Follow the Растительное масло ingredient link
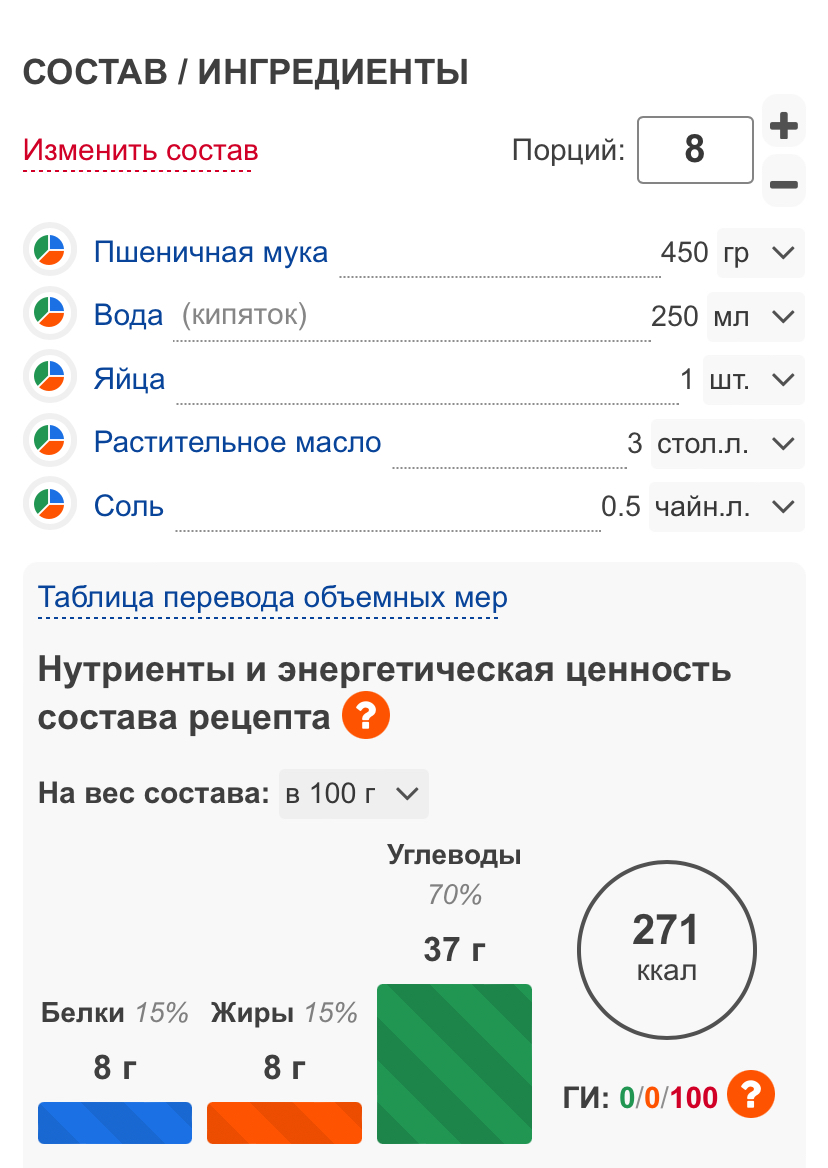828x1168 pixels. tap(238, 443)
